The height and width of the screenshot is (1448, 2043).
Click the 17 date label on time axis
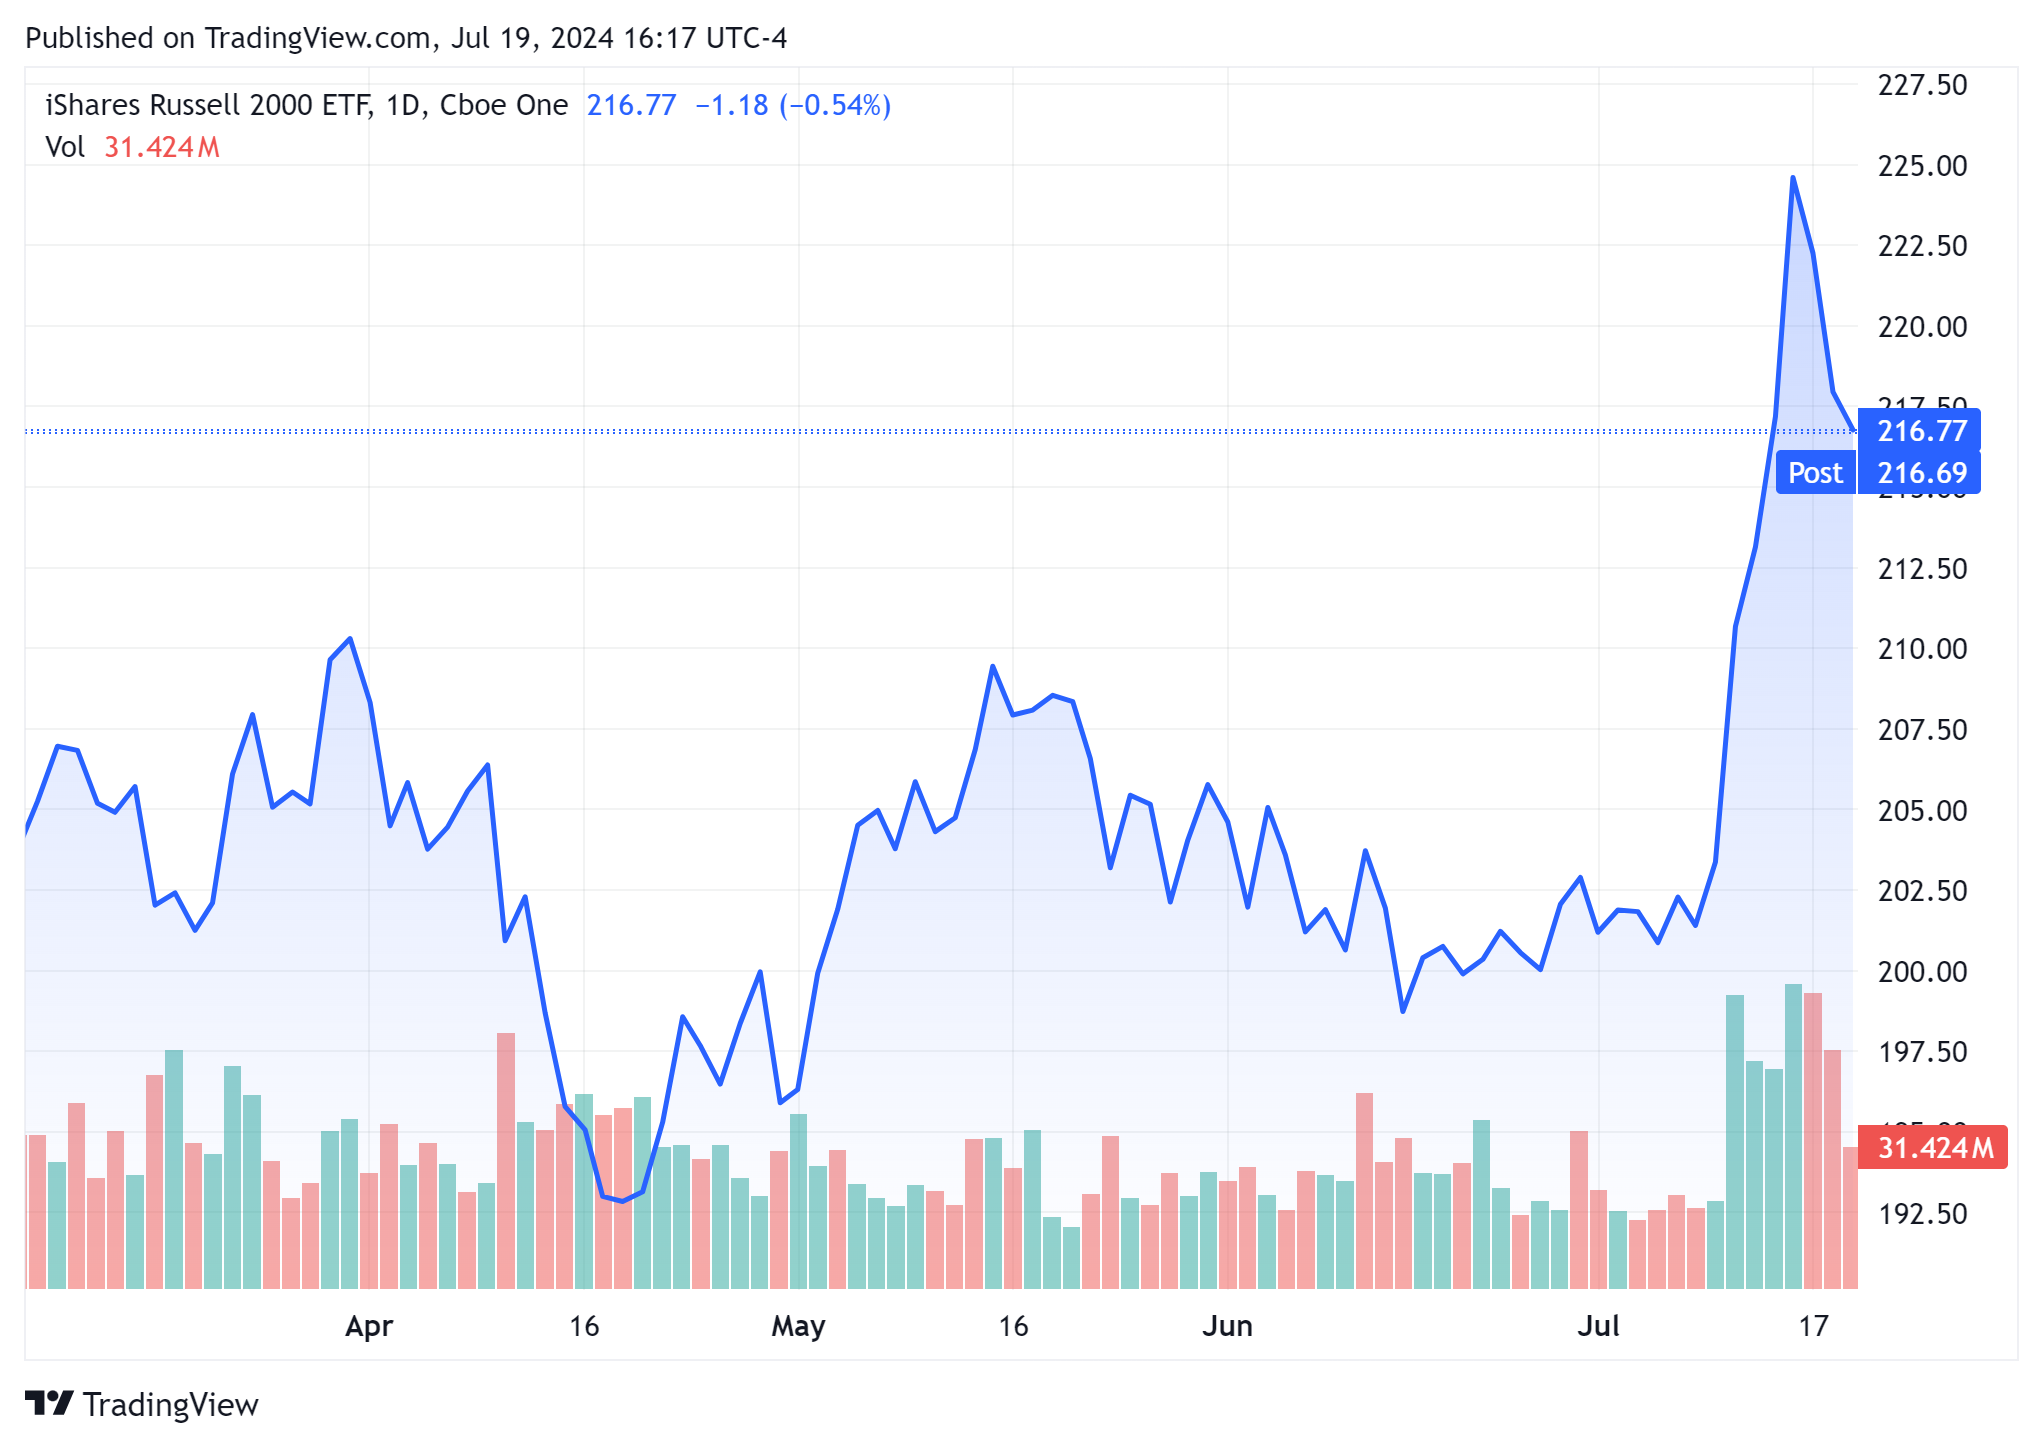pyautogui.click(x=1813, y=1326)
